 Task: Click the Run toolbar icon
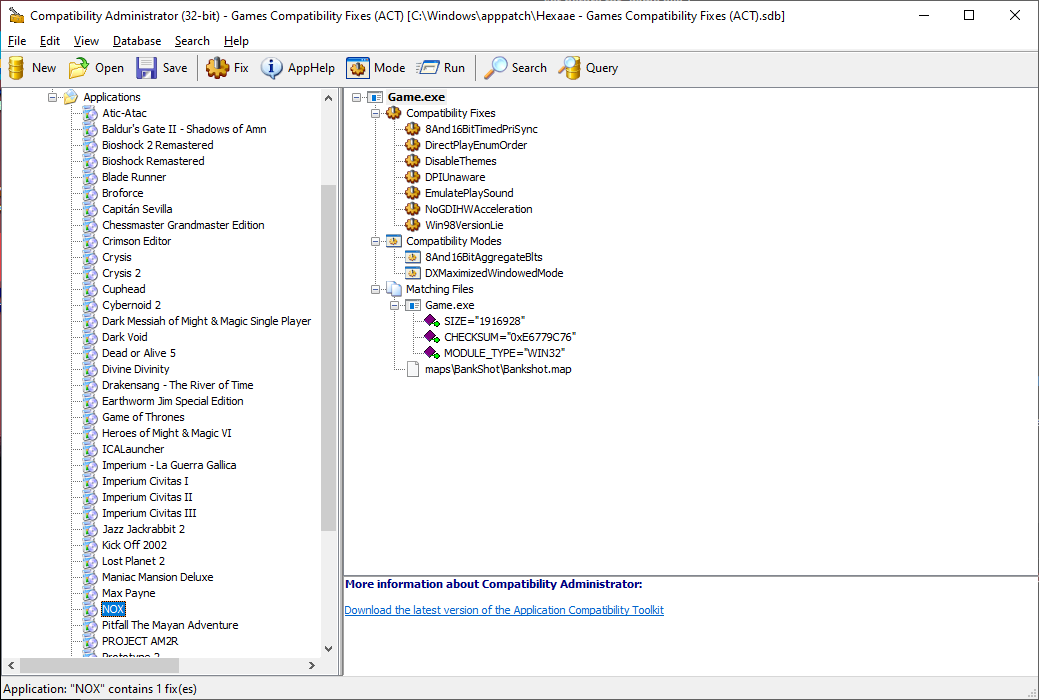tap(427, 68)
